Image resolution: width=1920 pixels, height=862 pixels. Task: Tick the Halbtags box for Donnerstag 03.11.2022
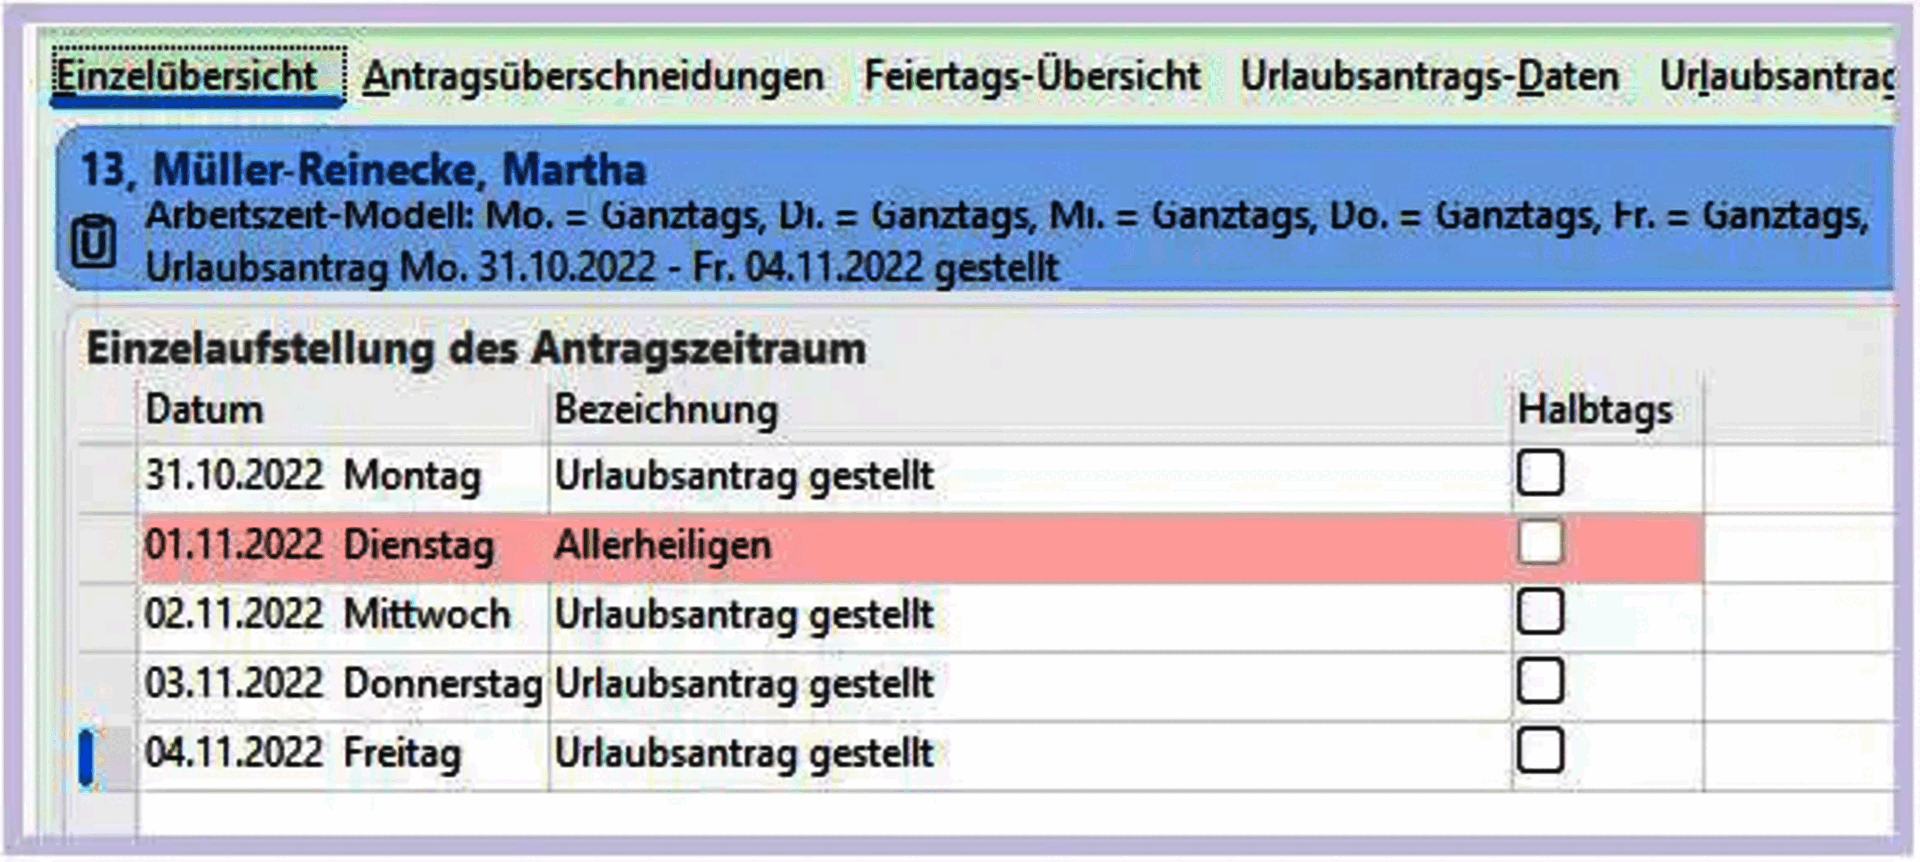click(1539, 682)
